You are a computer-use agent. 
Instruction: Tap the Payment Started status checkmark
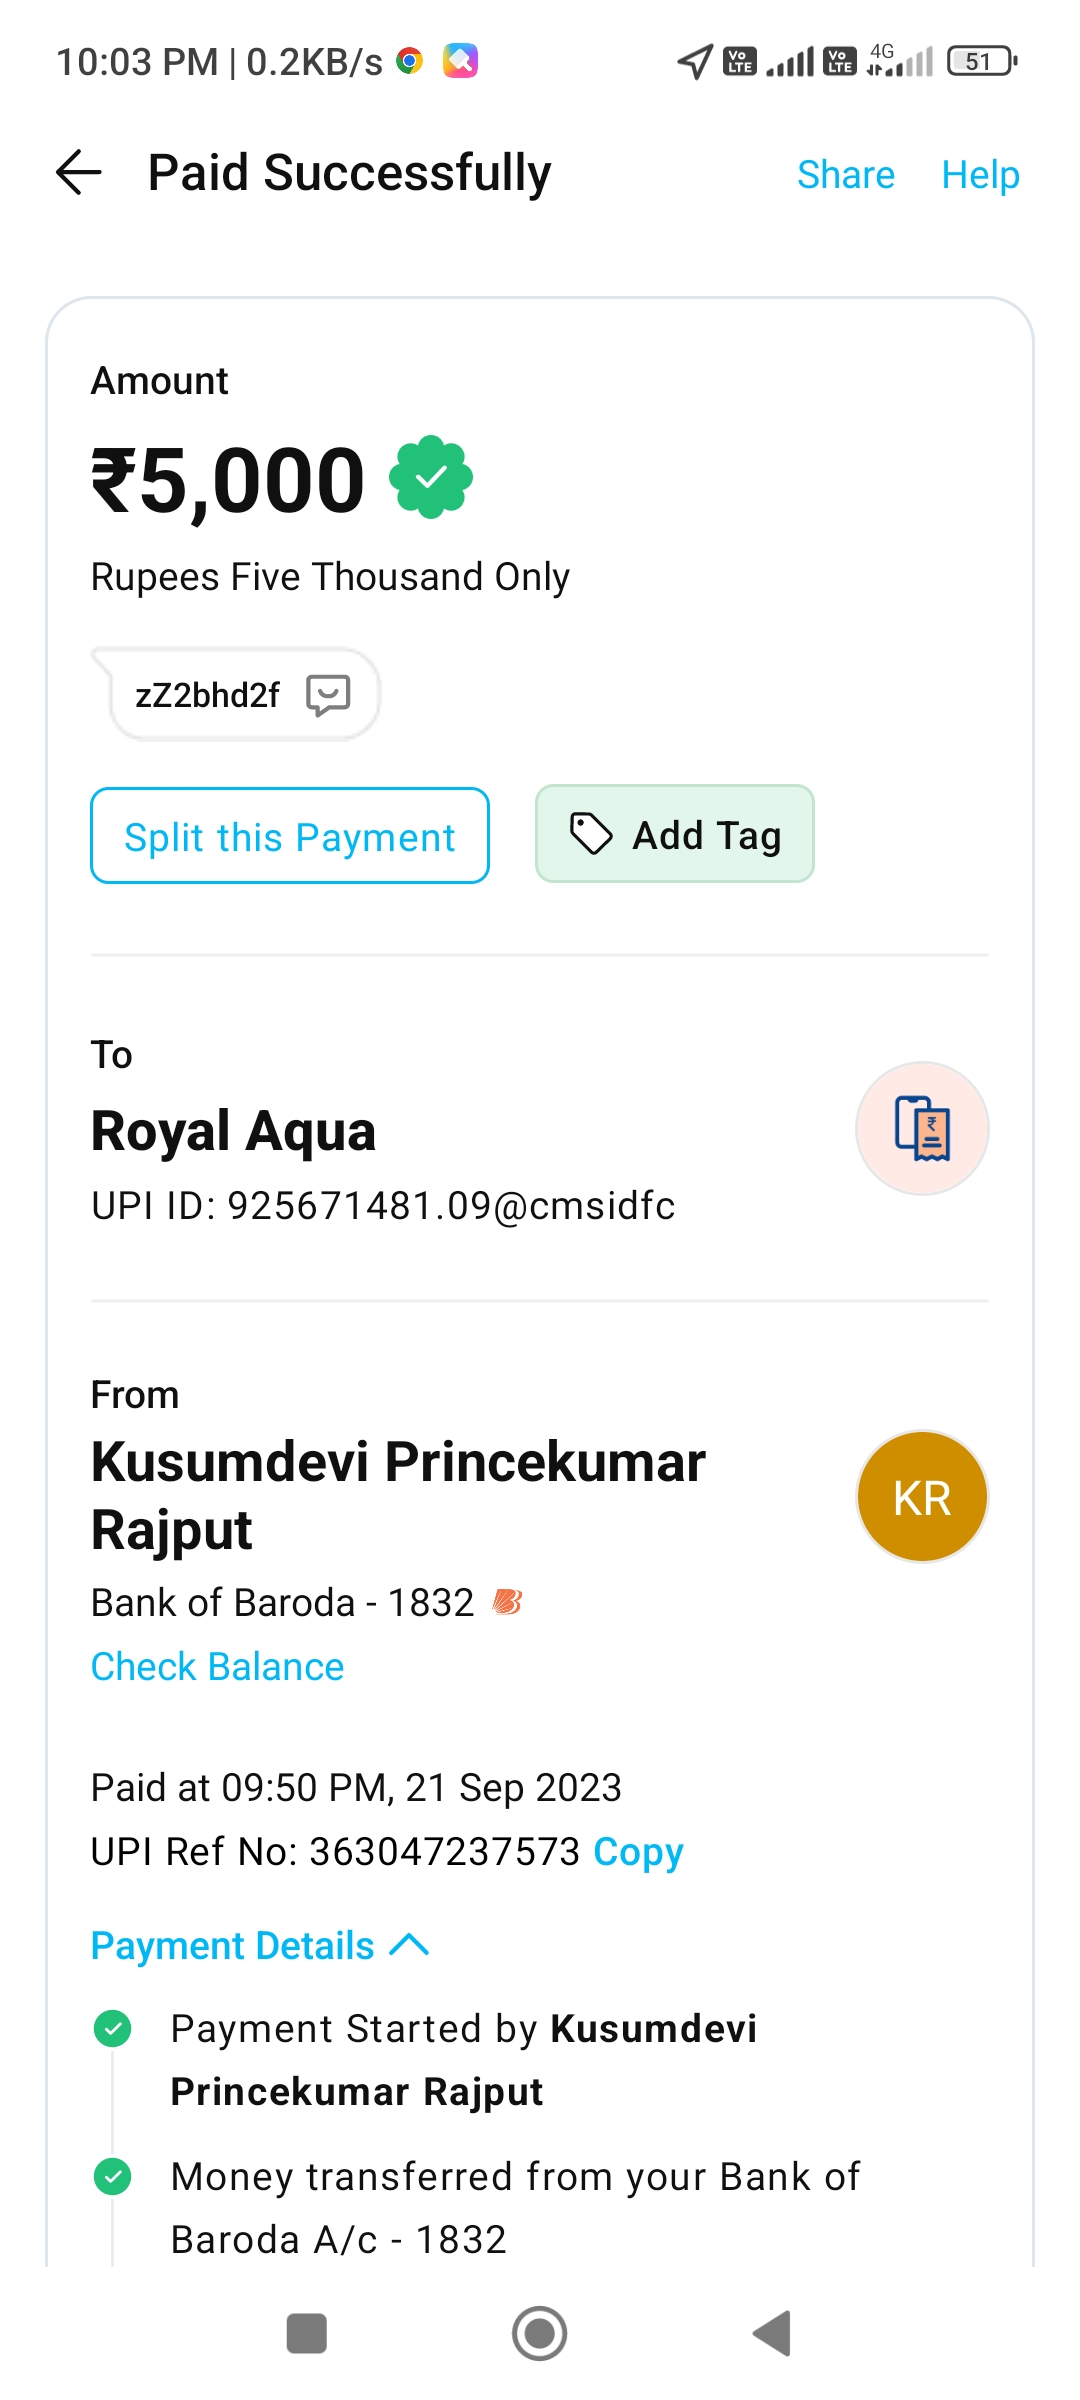112,2029
